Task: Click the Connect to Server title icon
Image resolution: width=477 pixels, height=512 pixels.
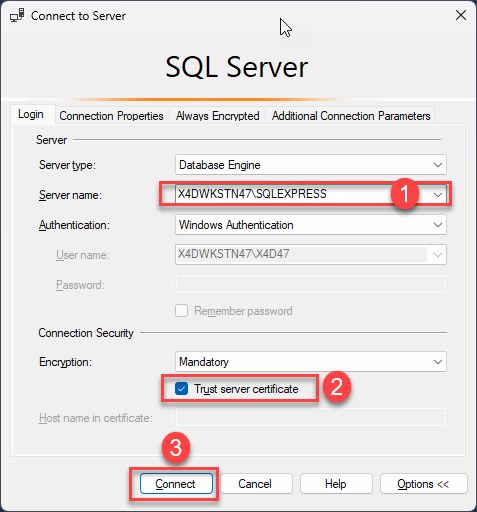Action: 17,16
